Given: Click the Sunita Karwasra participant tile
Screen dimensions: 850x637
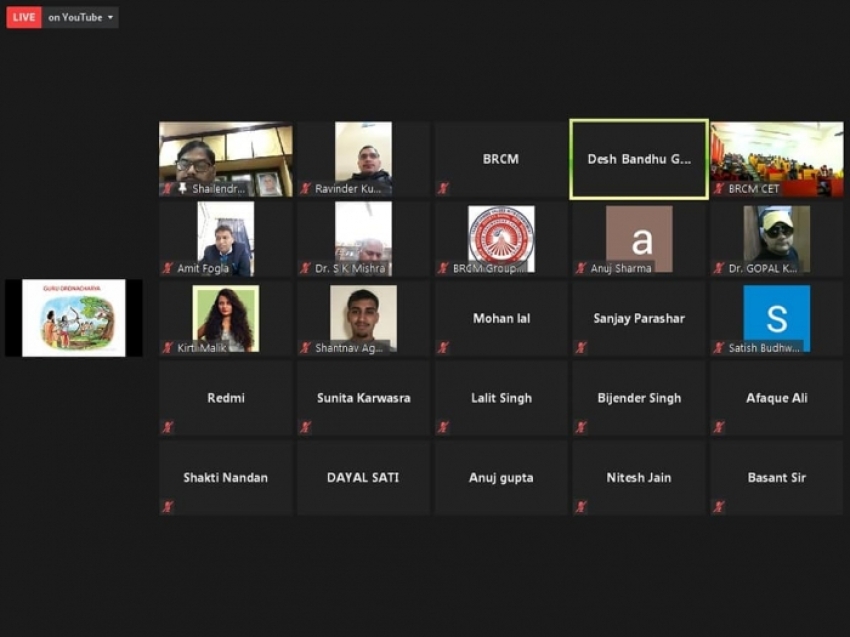Looking at the screenshot, I should click(x=363, y=398).
